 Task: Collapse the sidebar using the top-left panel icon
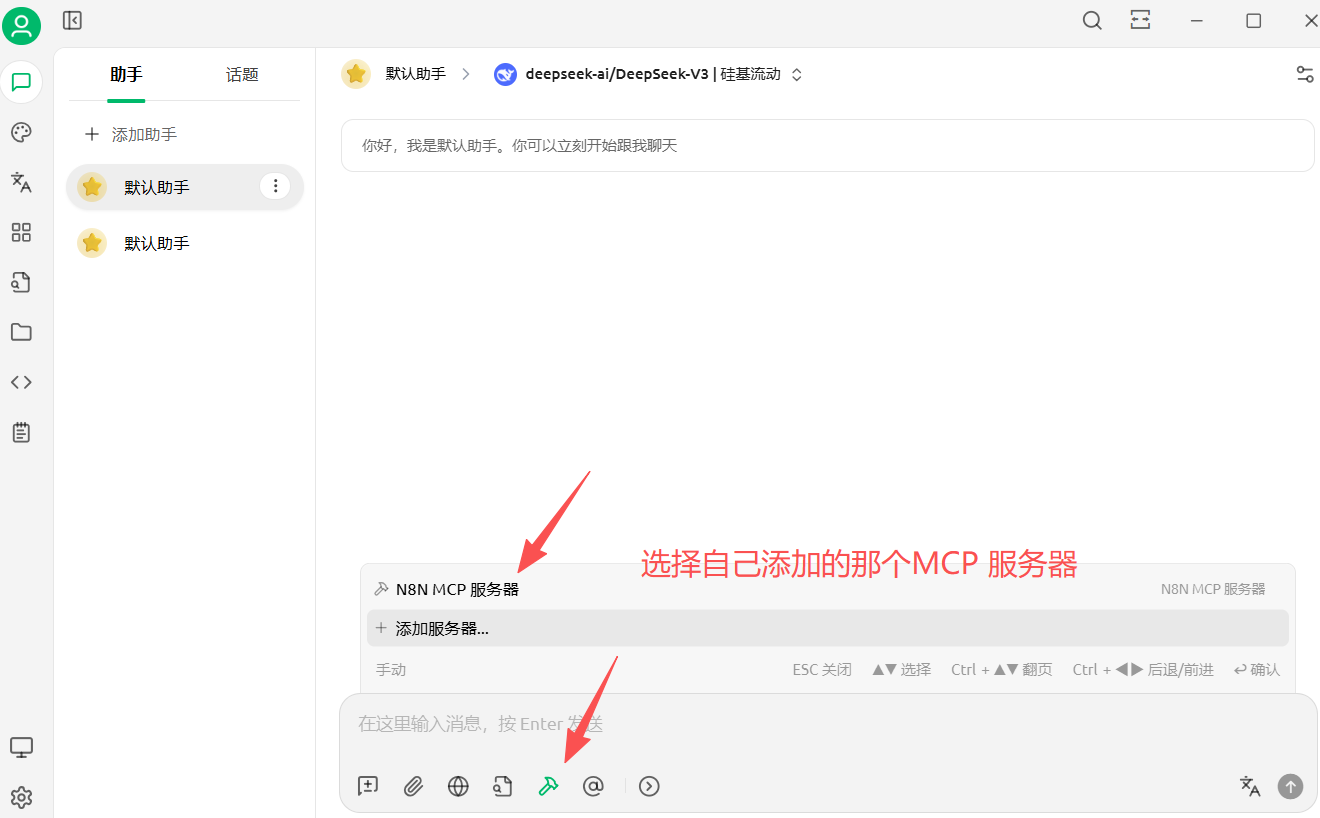[71, 20]
